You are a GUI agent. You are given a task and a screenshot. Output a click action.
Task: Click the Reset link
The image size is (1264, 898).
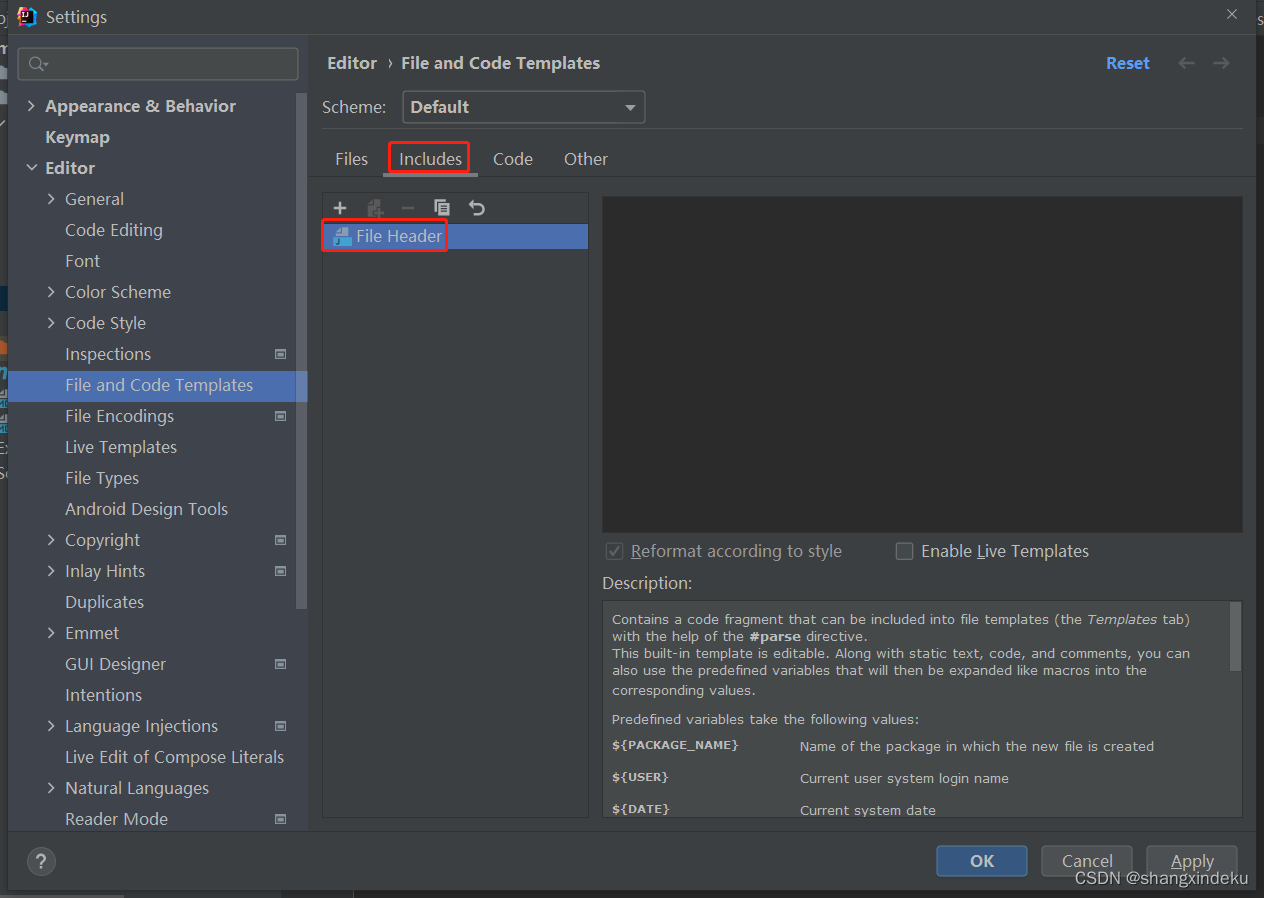pos(1128,63)
